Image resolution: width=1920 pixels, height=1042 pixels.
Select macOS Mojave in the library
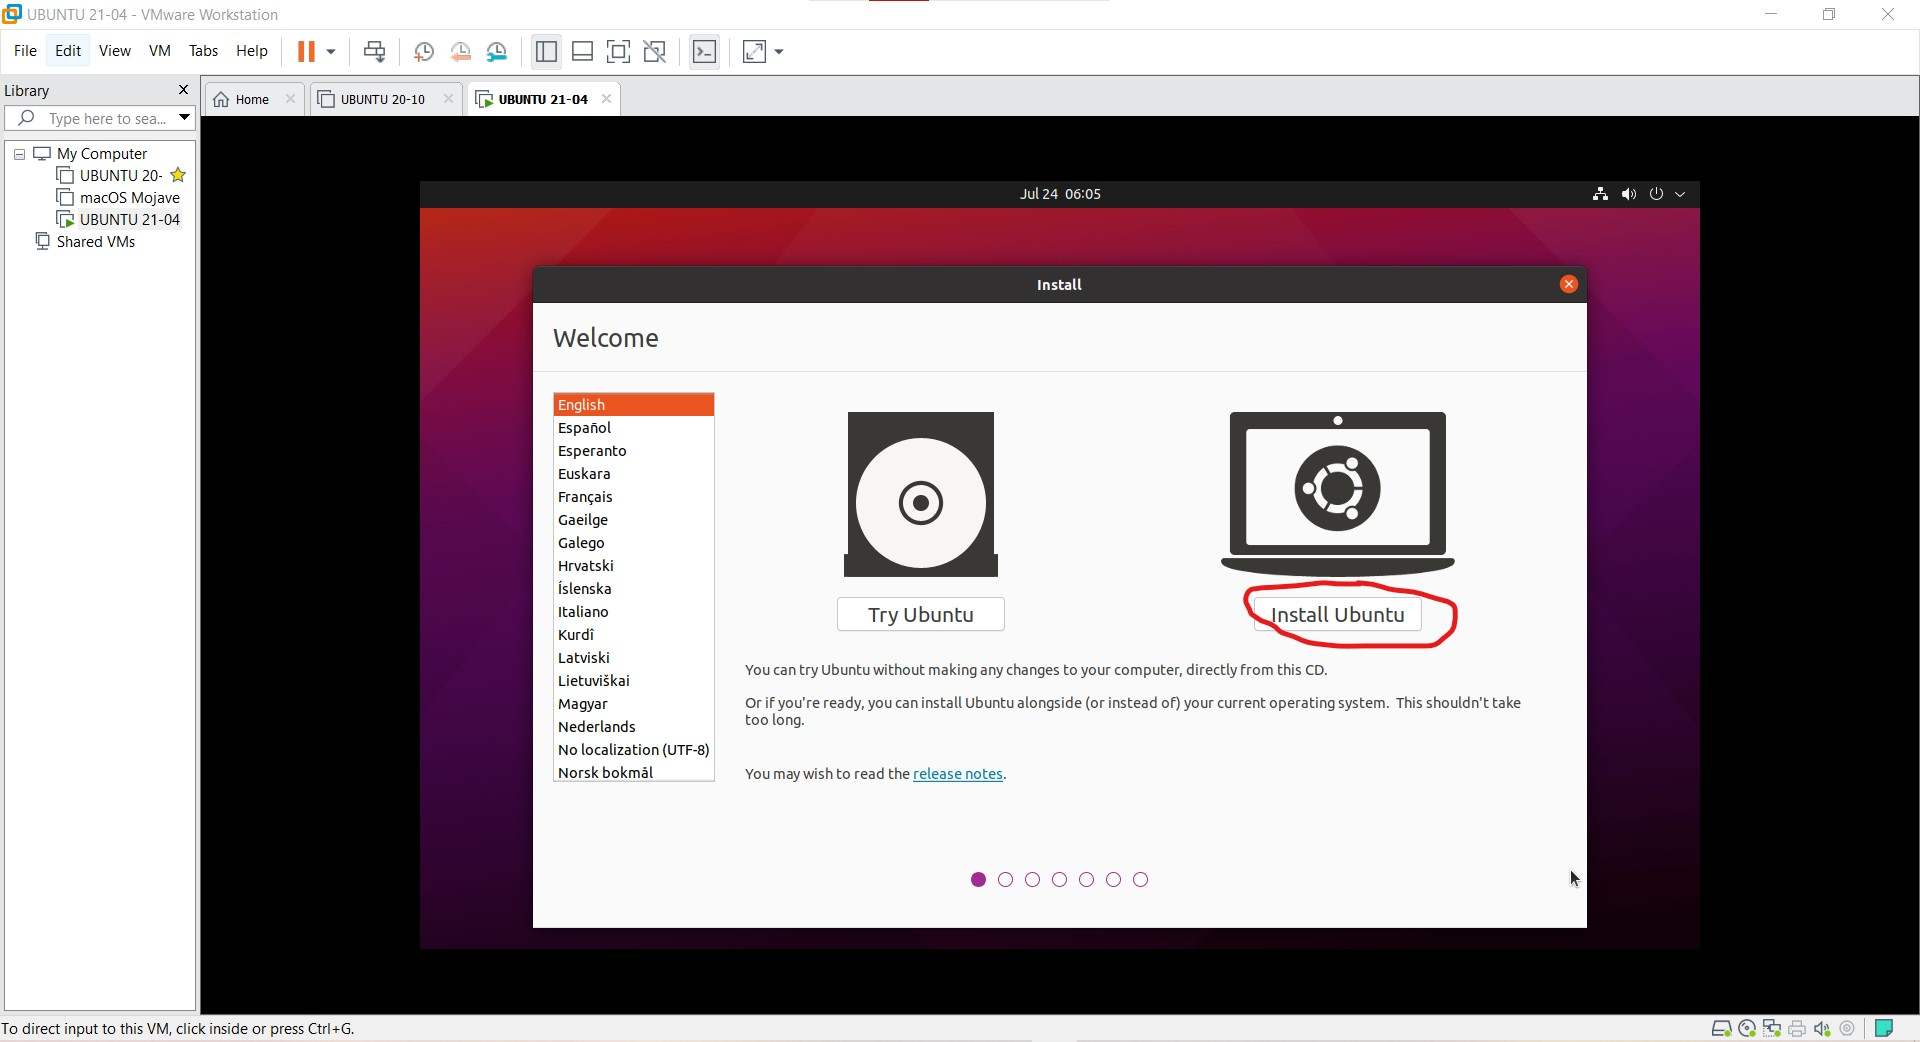pos(129,198)
